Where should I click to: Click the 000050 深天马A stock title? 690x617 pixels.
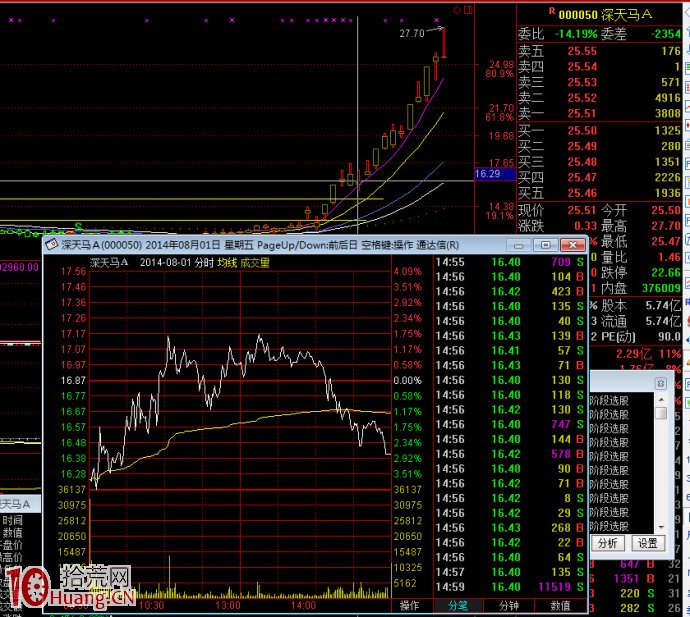tap(606, 15)
